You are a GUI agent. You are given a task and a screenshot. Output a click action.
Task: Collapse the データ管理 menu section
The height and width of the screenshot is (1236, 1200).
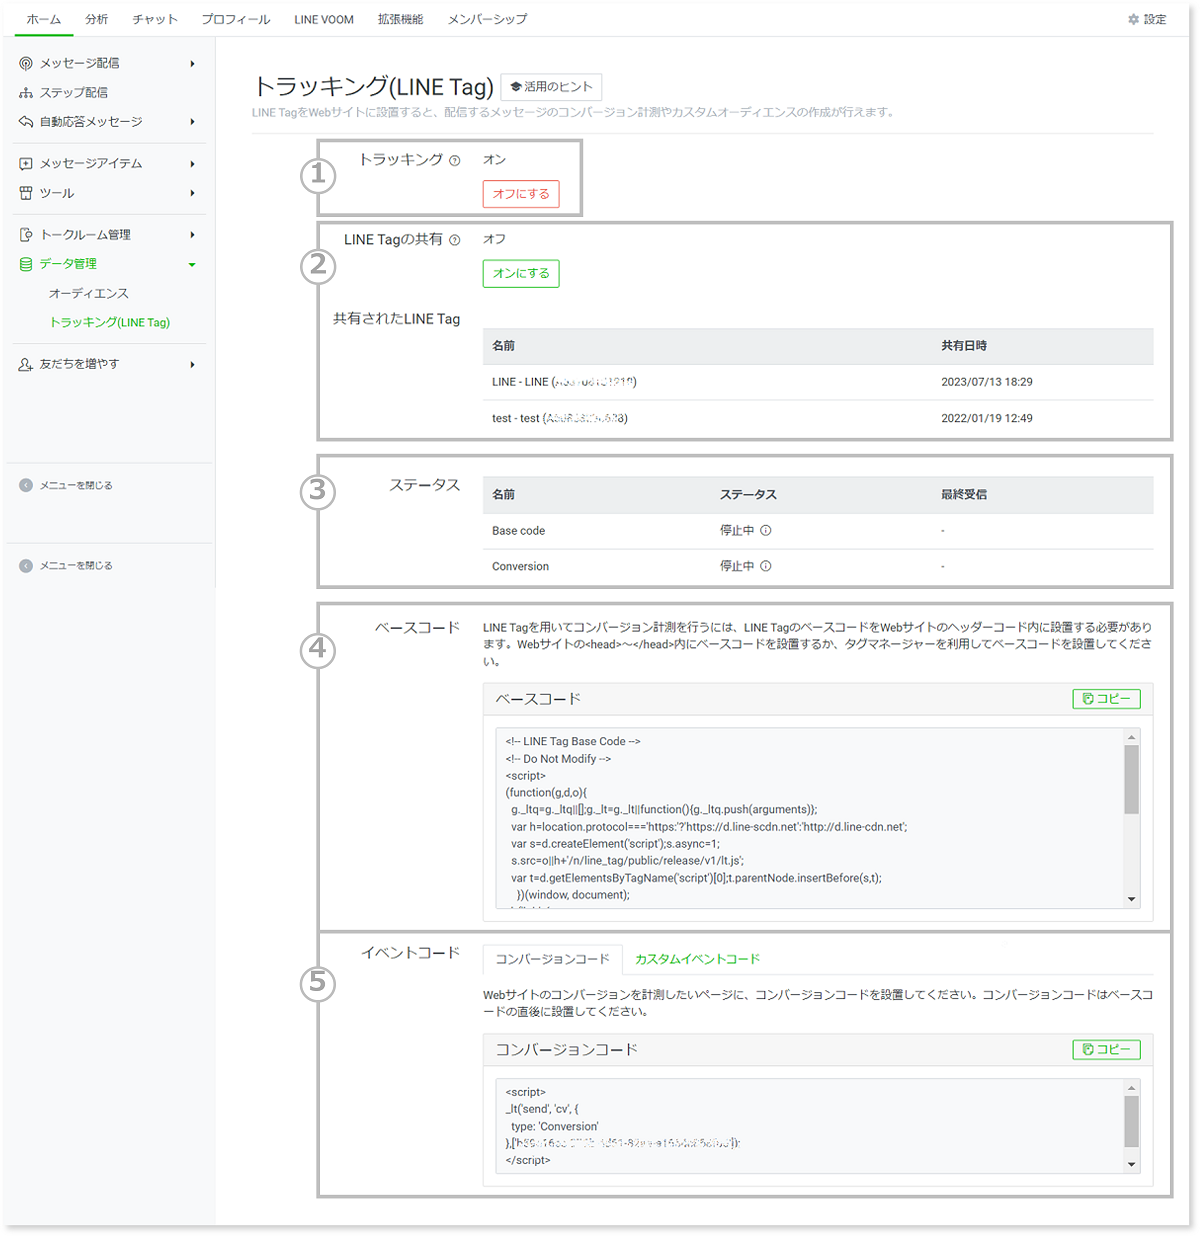192,264
